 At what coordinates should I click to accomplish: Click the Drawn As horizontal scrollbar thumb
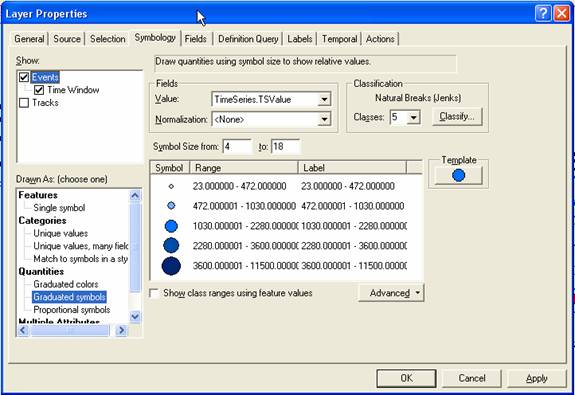pos(69,330)
